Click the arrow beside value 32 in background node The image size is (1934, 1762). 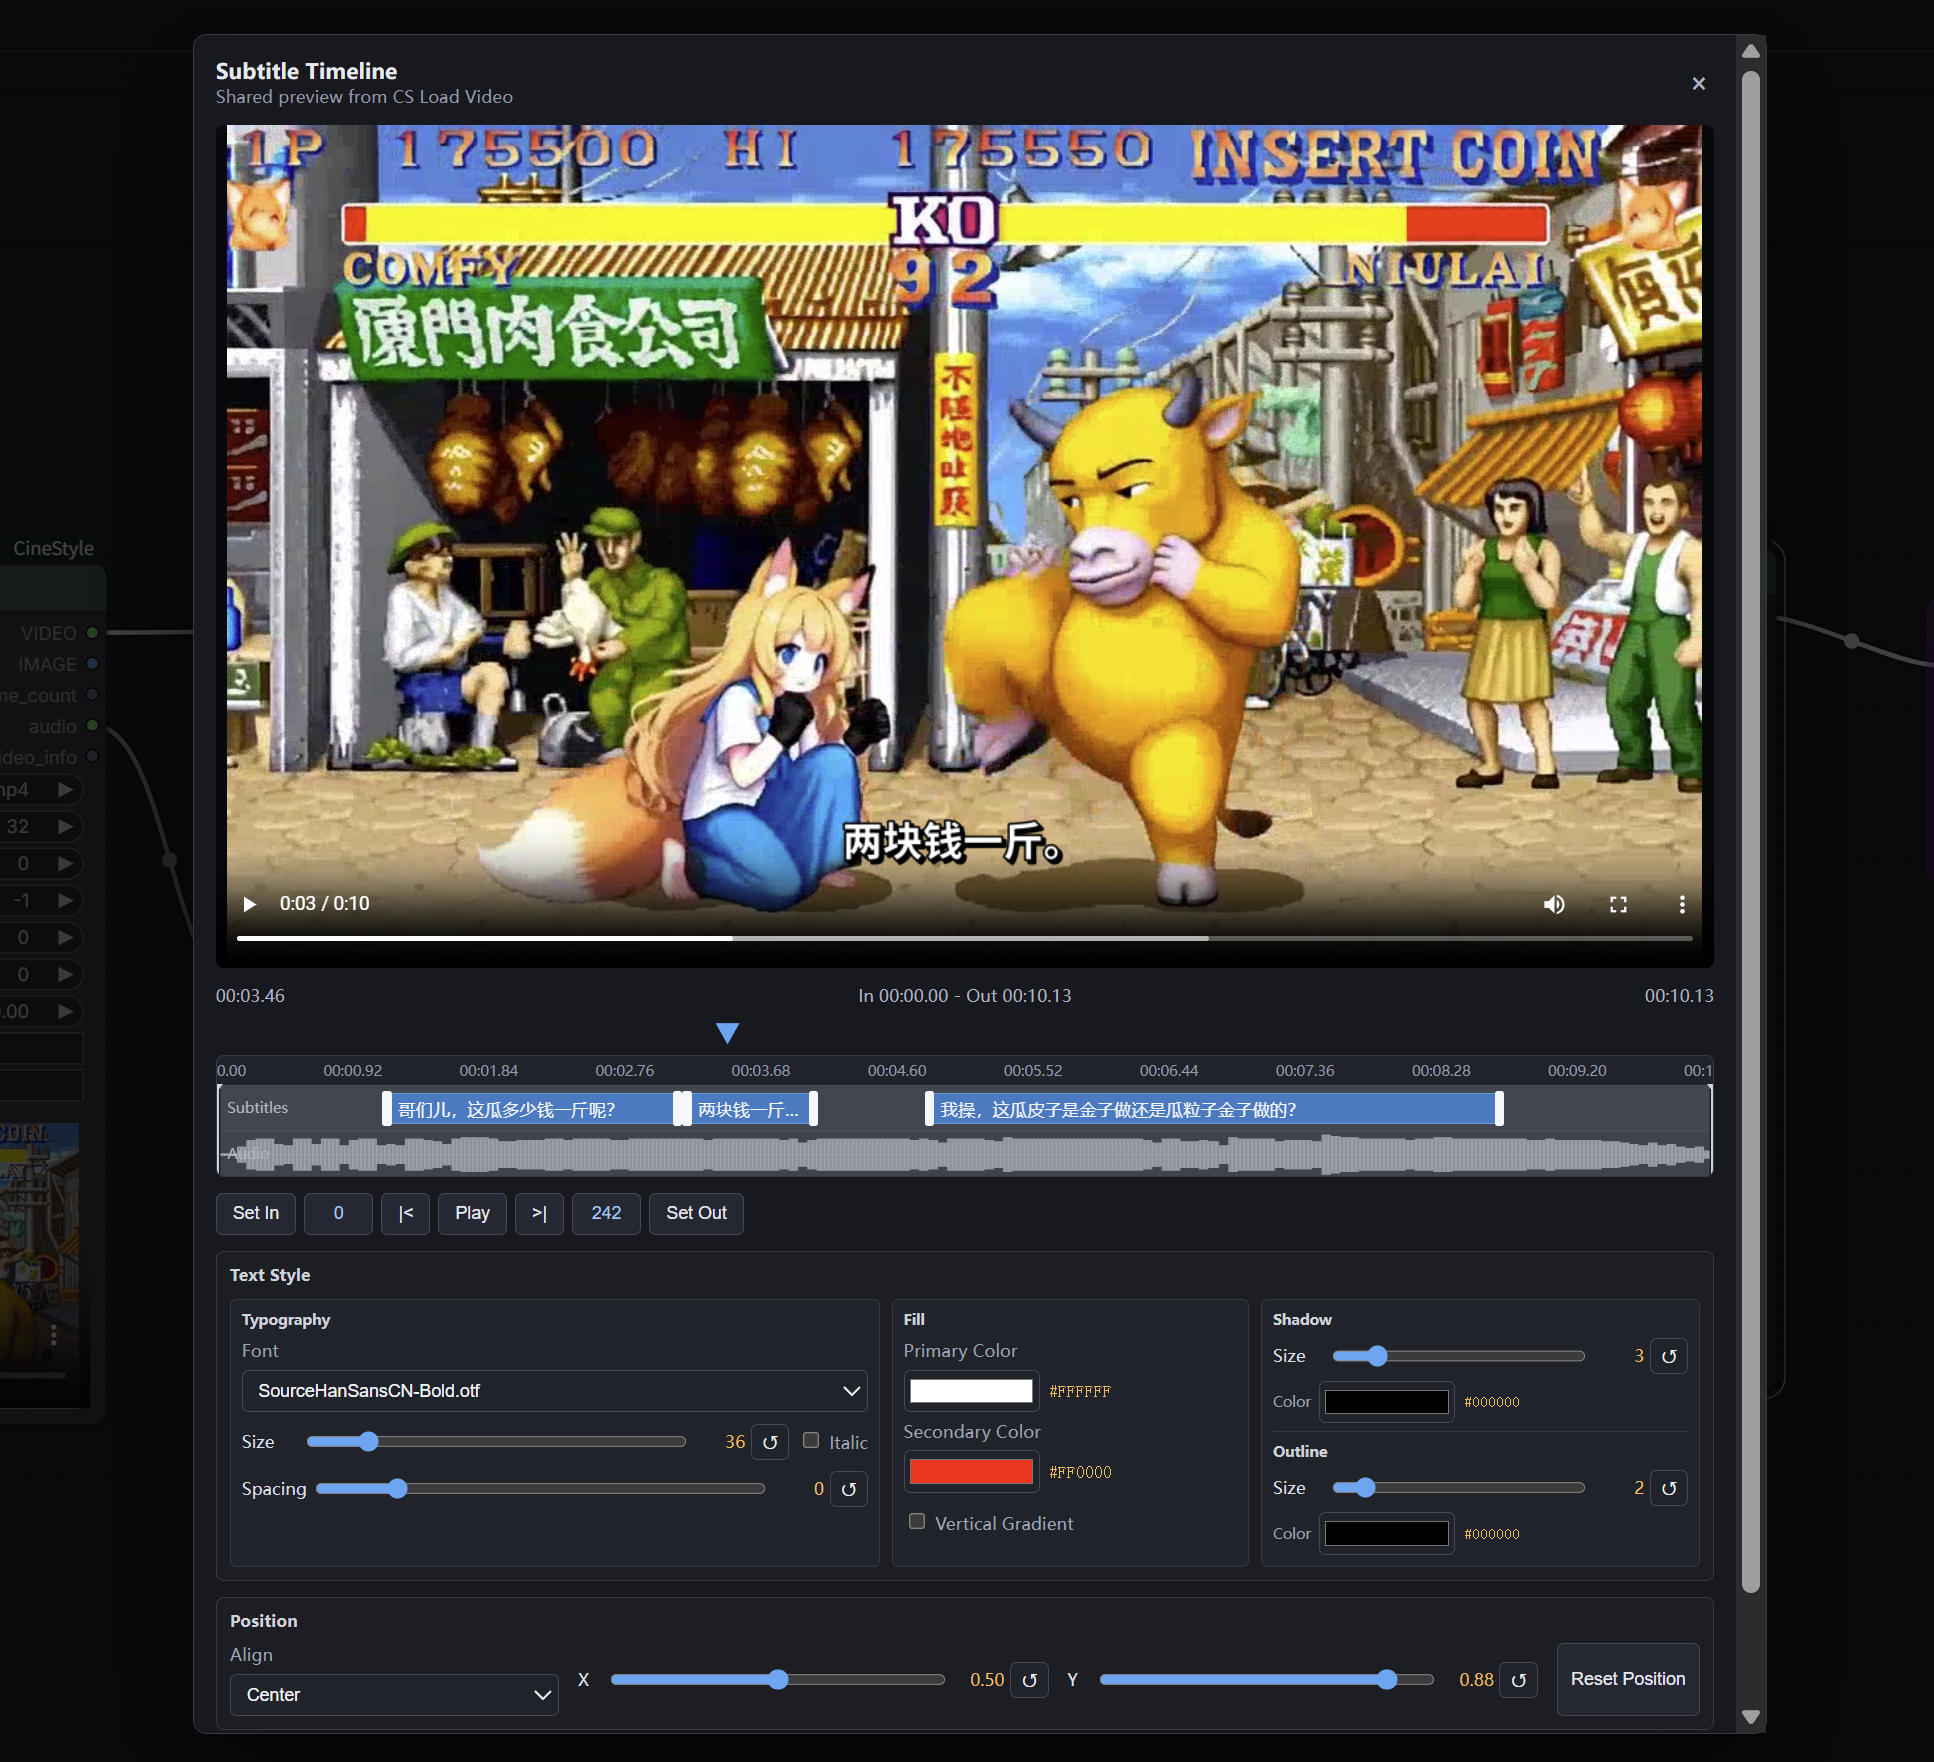[66, 827]
